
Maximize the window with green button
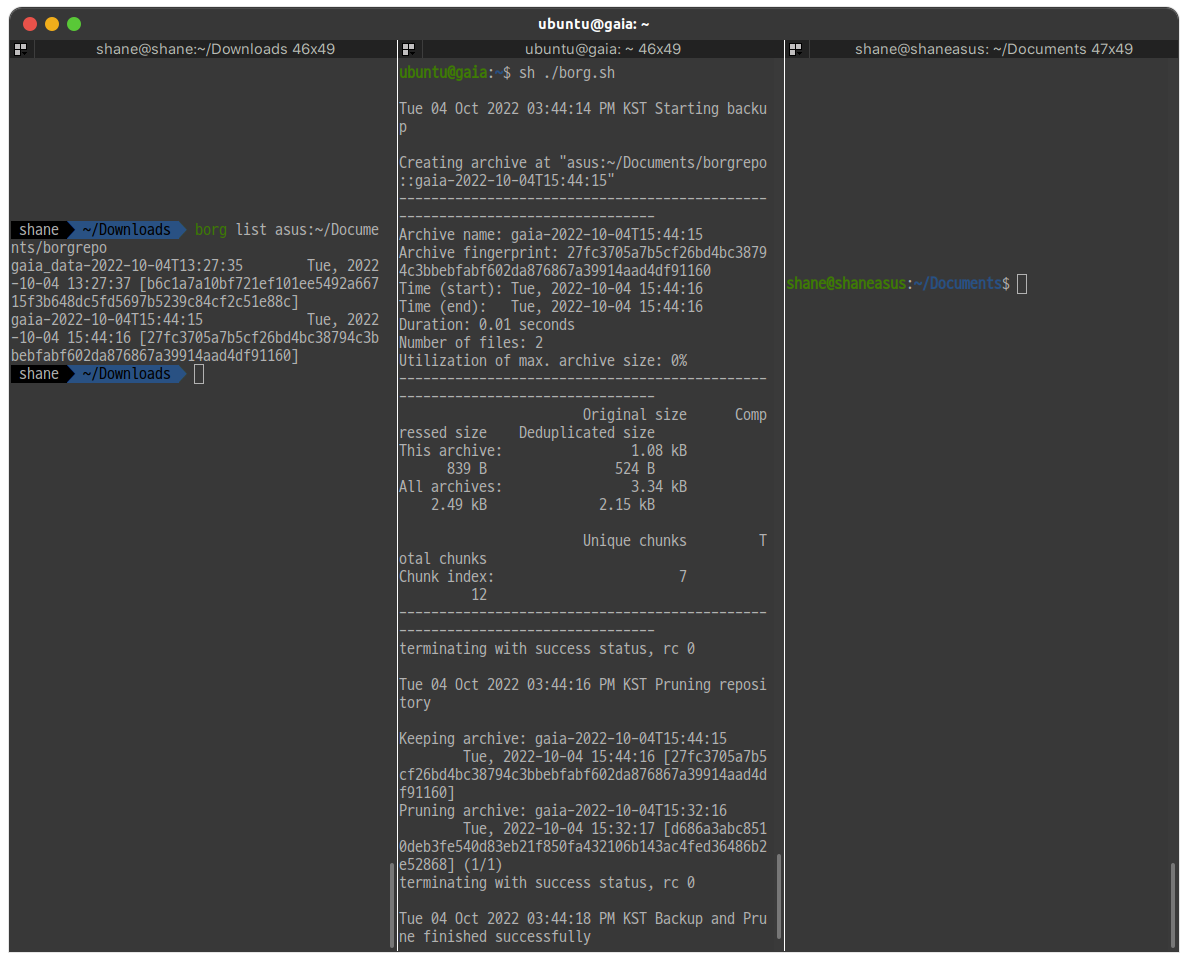click(74, 24)
